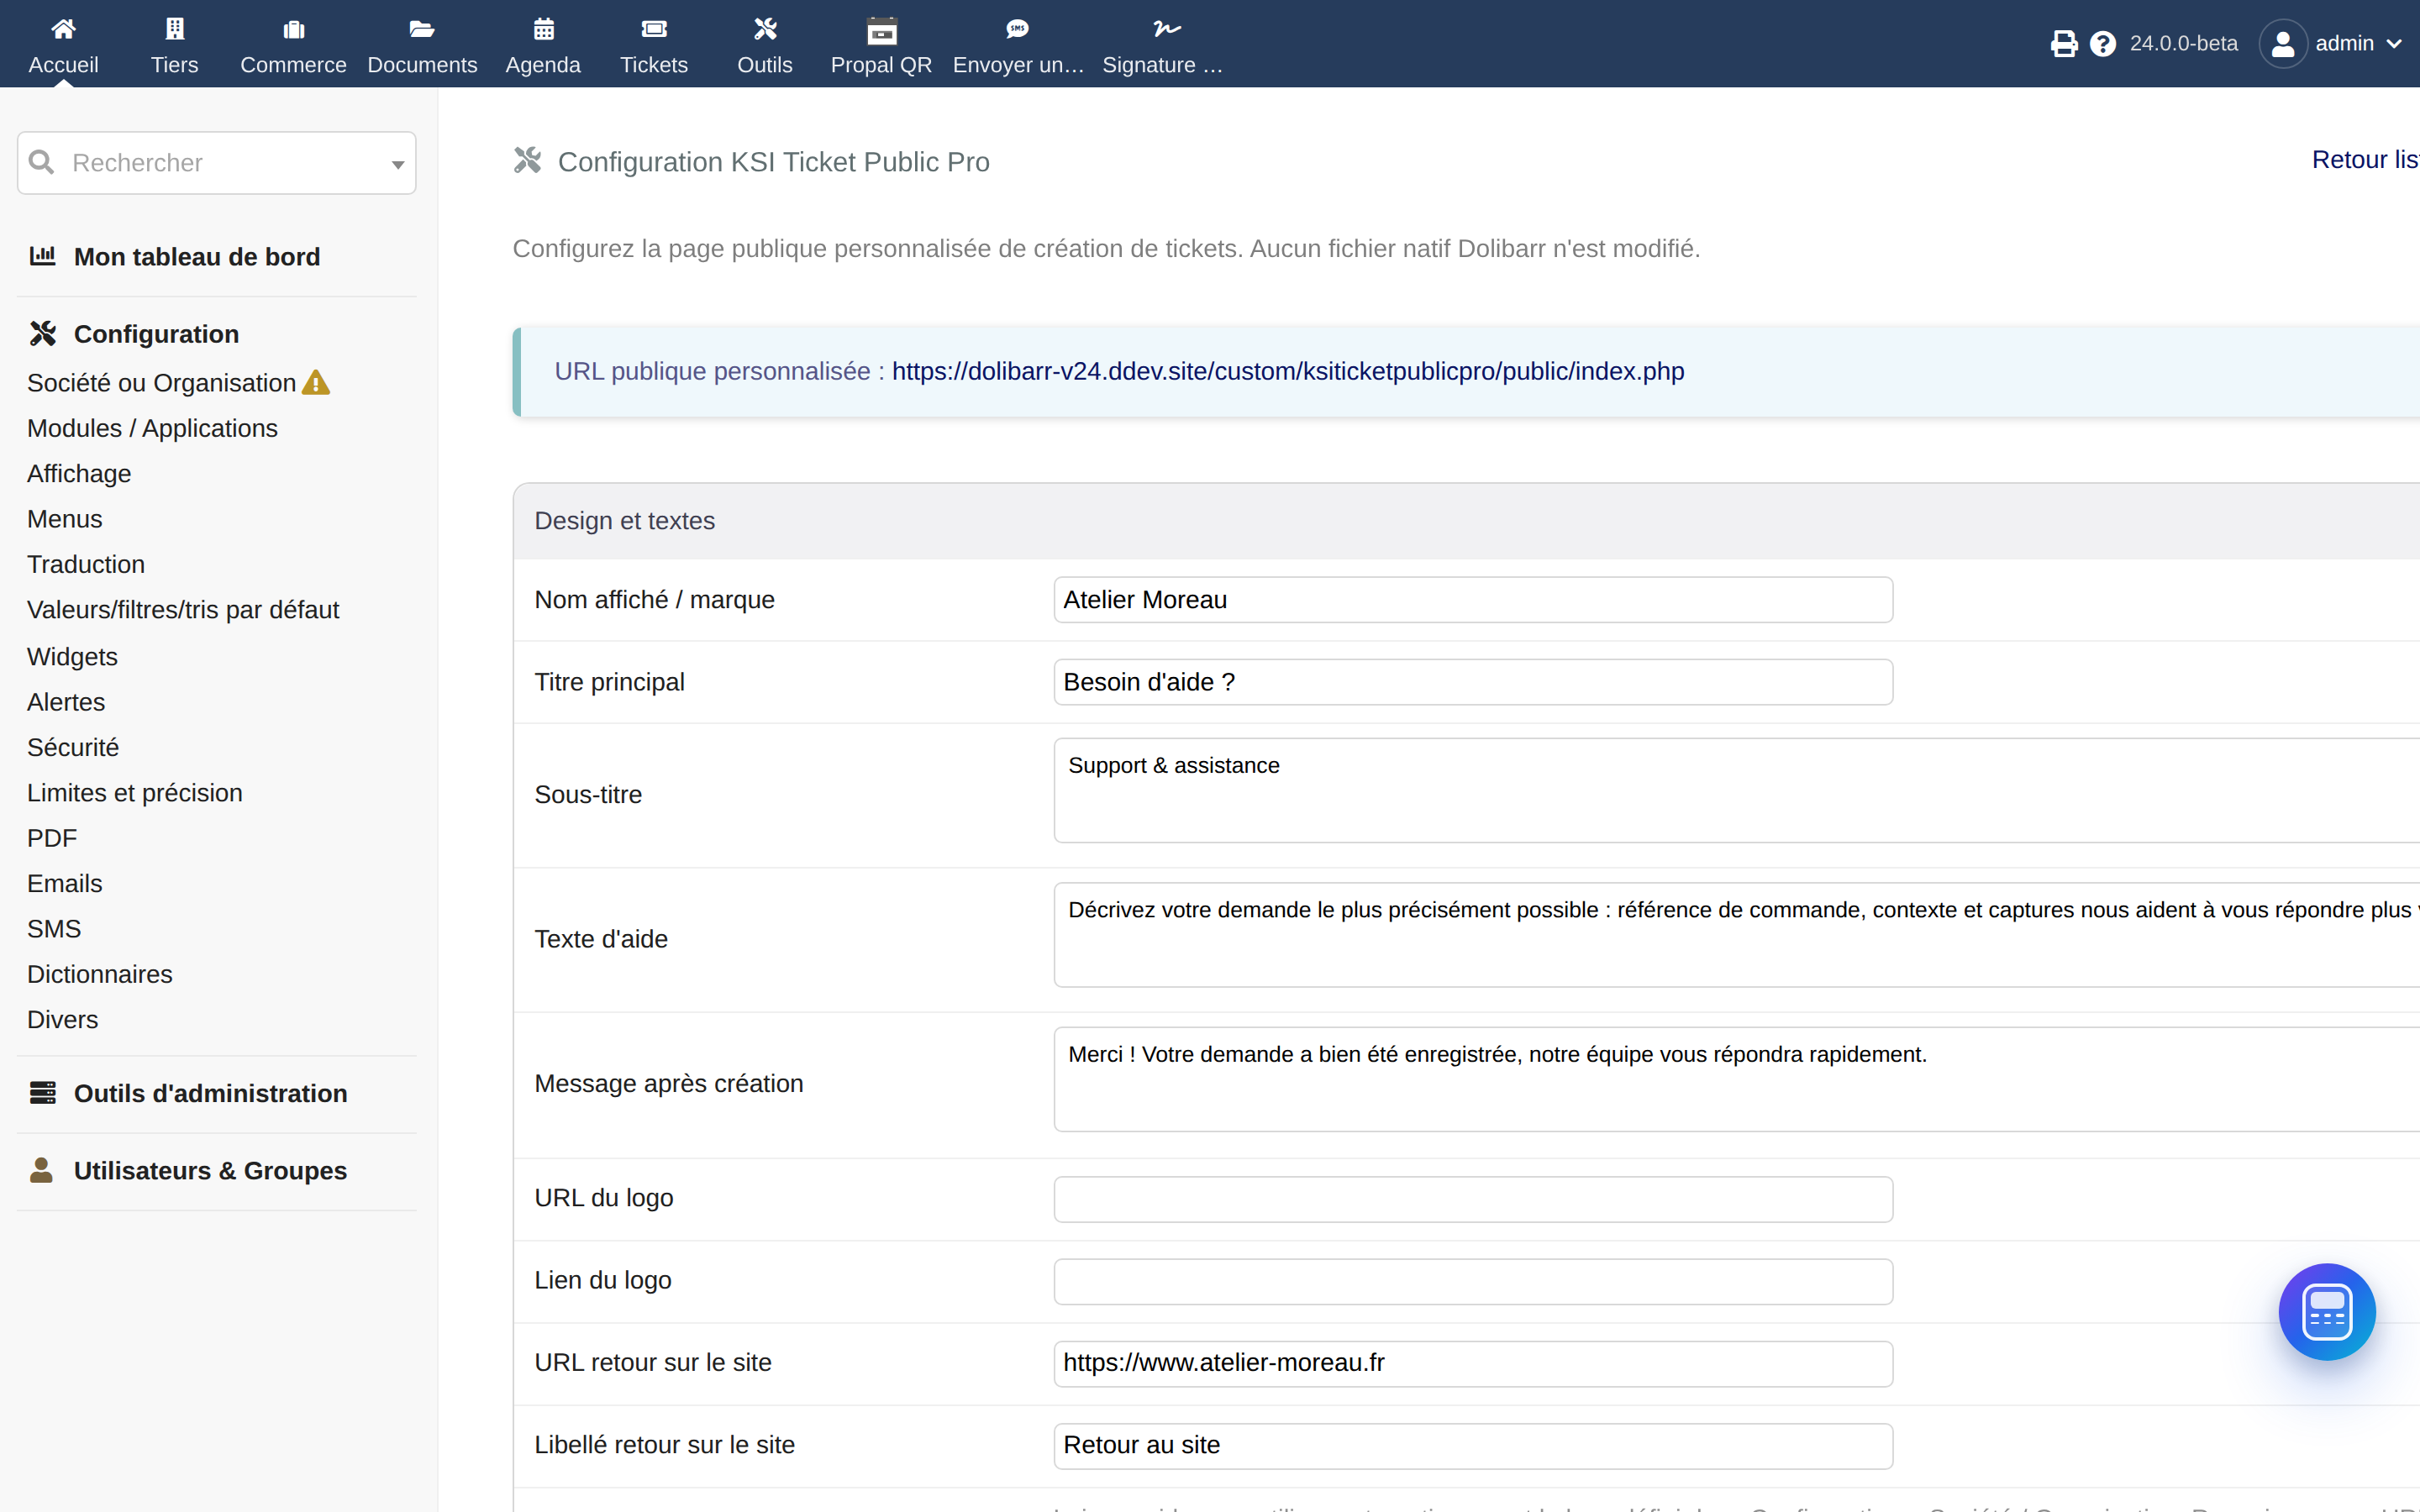
Task: Go to Modules / Applications
Action: [152, 428]
